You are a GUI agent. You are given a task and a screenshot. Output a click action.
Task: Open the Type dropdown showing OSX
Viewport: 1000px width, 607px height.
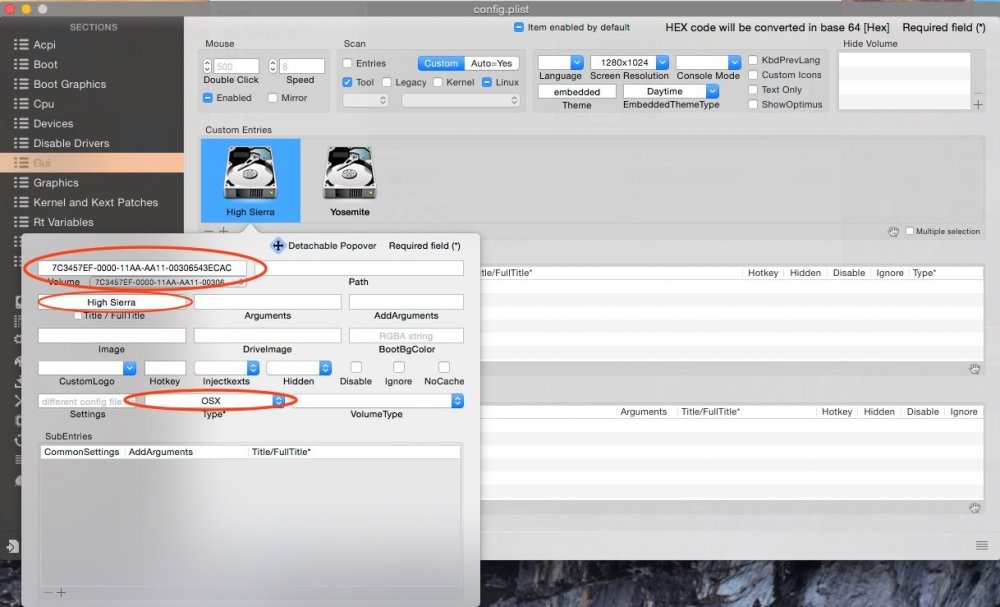click(214, 400)
